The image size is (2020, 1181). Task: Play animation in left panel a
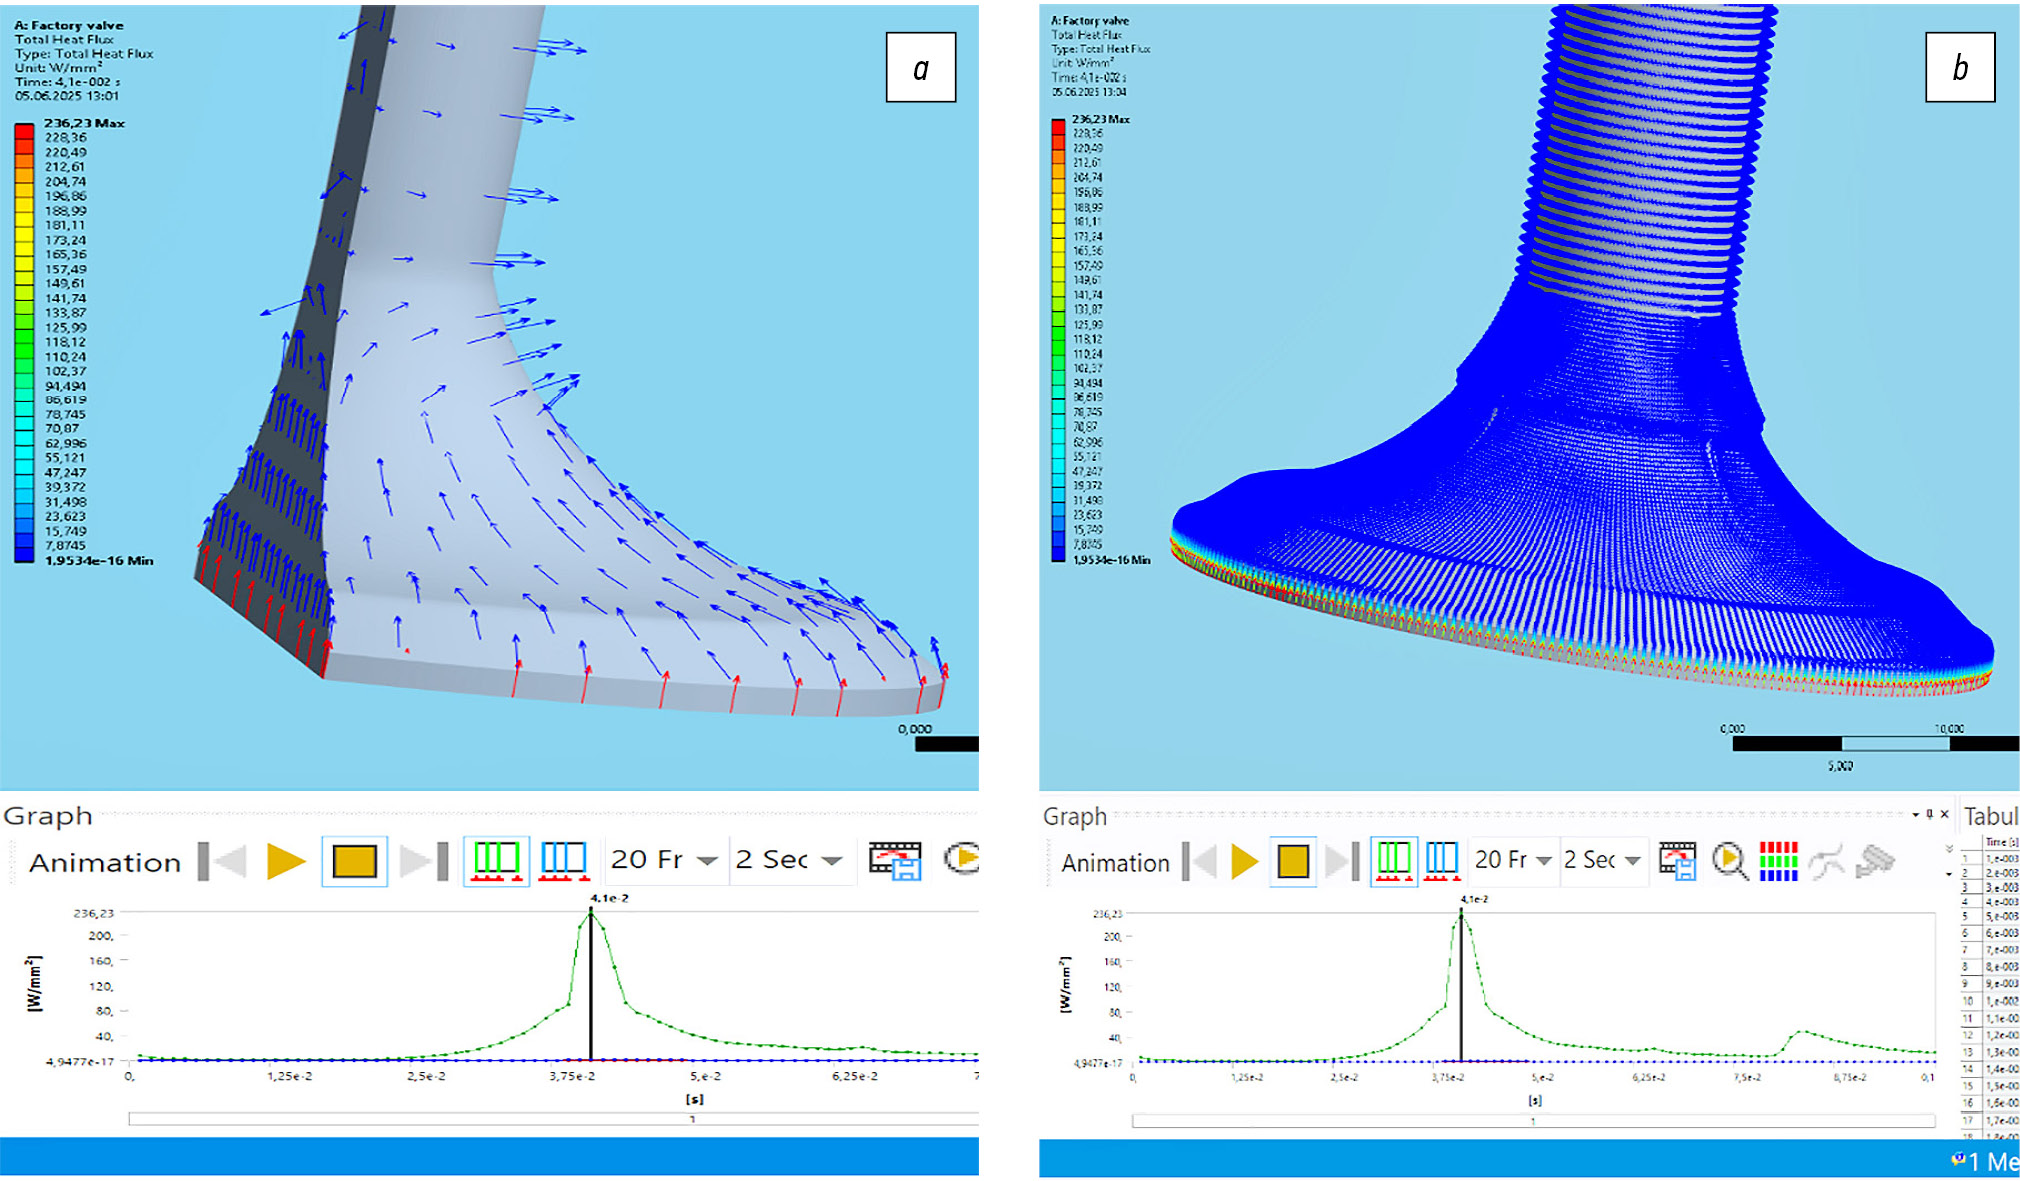pyautogui.click(x=285, y=861)
